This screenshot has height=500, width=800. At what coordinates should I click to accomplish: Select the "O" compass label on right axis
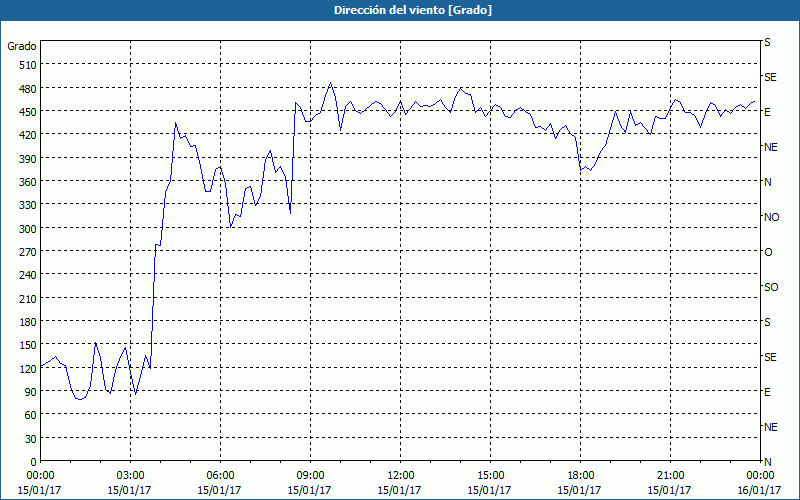[x=768, y=252]
